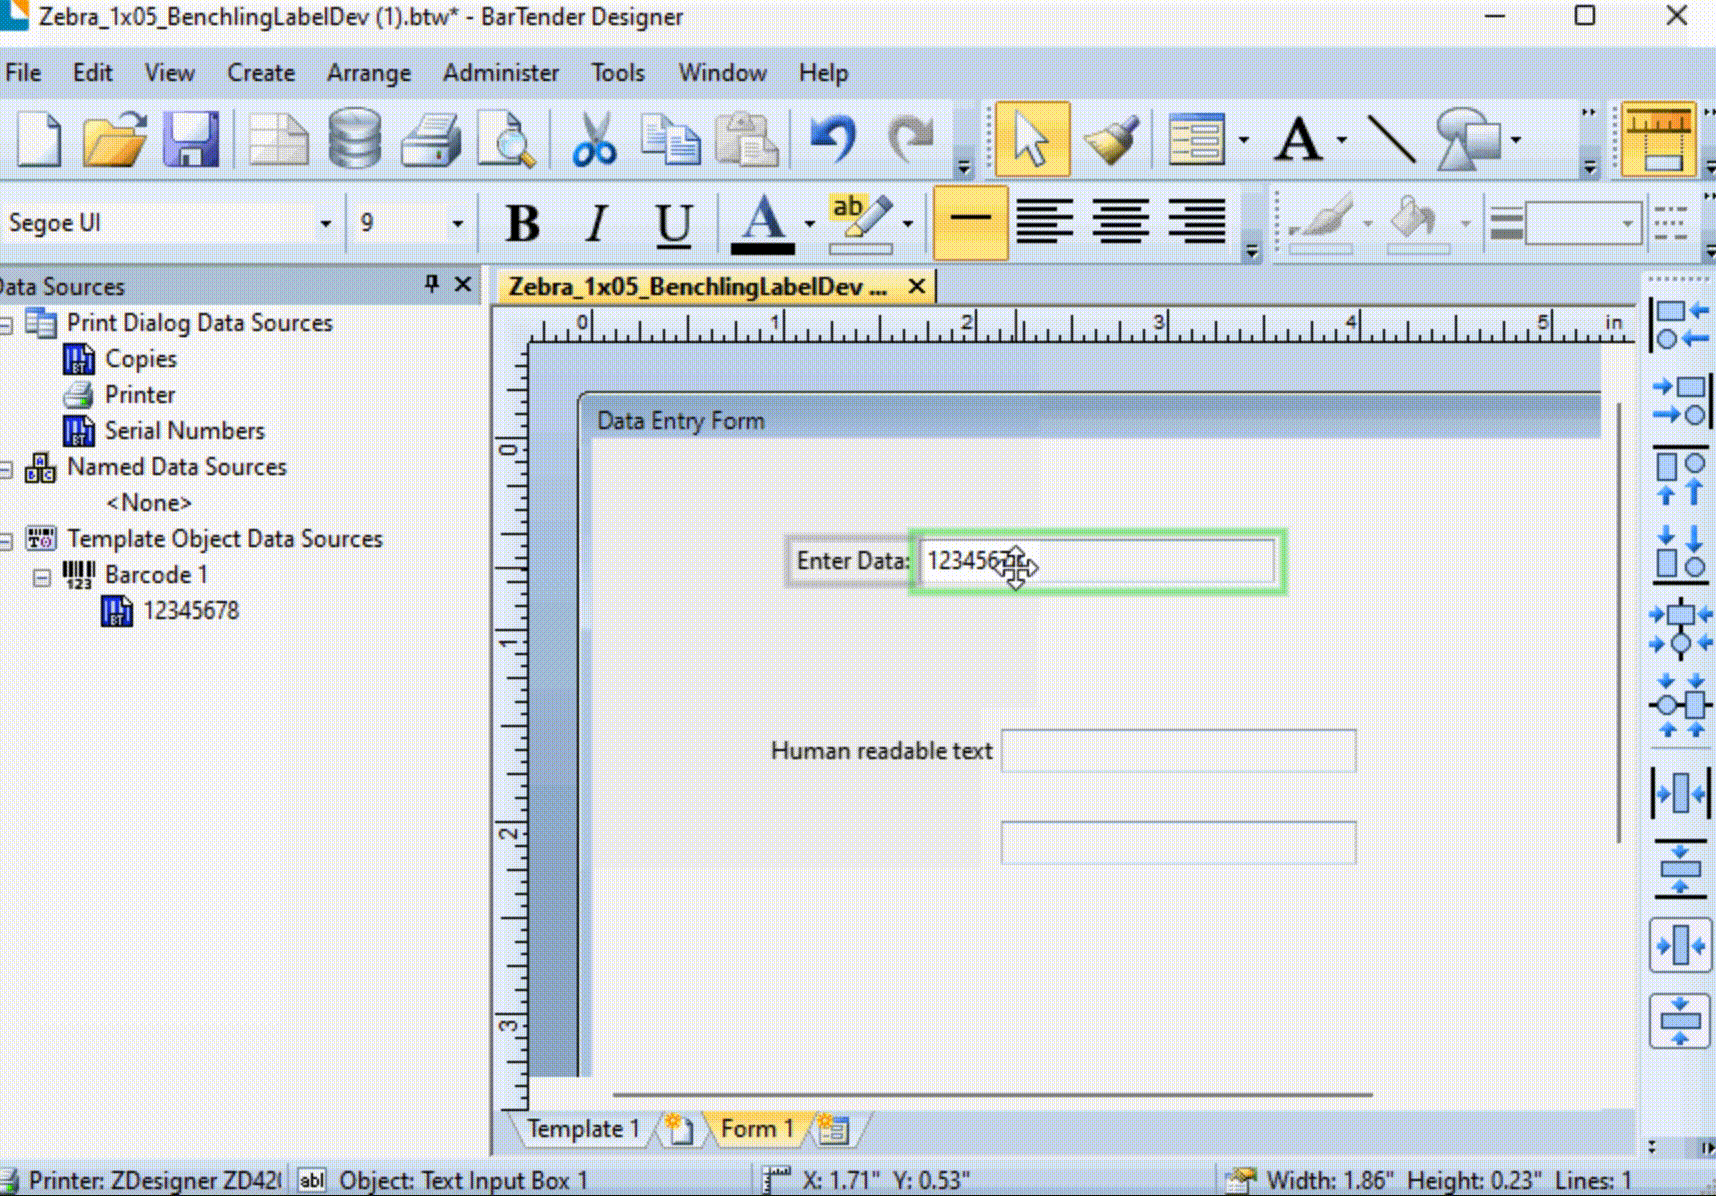
Task: Open the Database Connection Setup icon
Action: pyautogui.click(x=354, y=139)
